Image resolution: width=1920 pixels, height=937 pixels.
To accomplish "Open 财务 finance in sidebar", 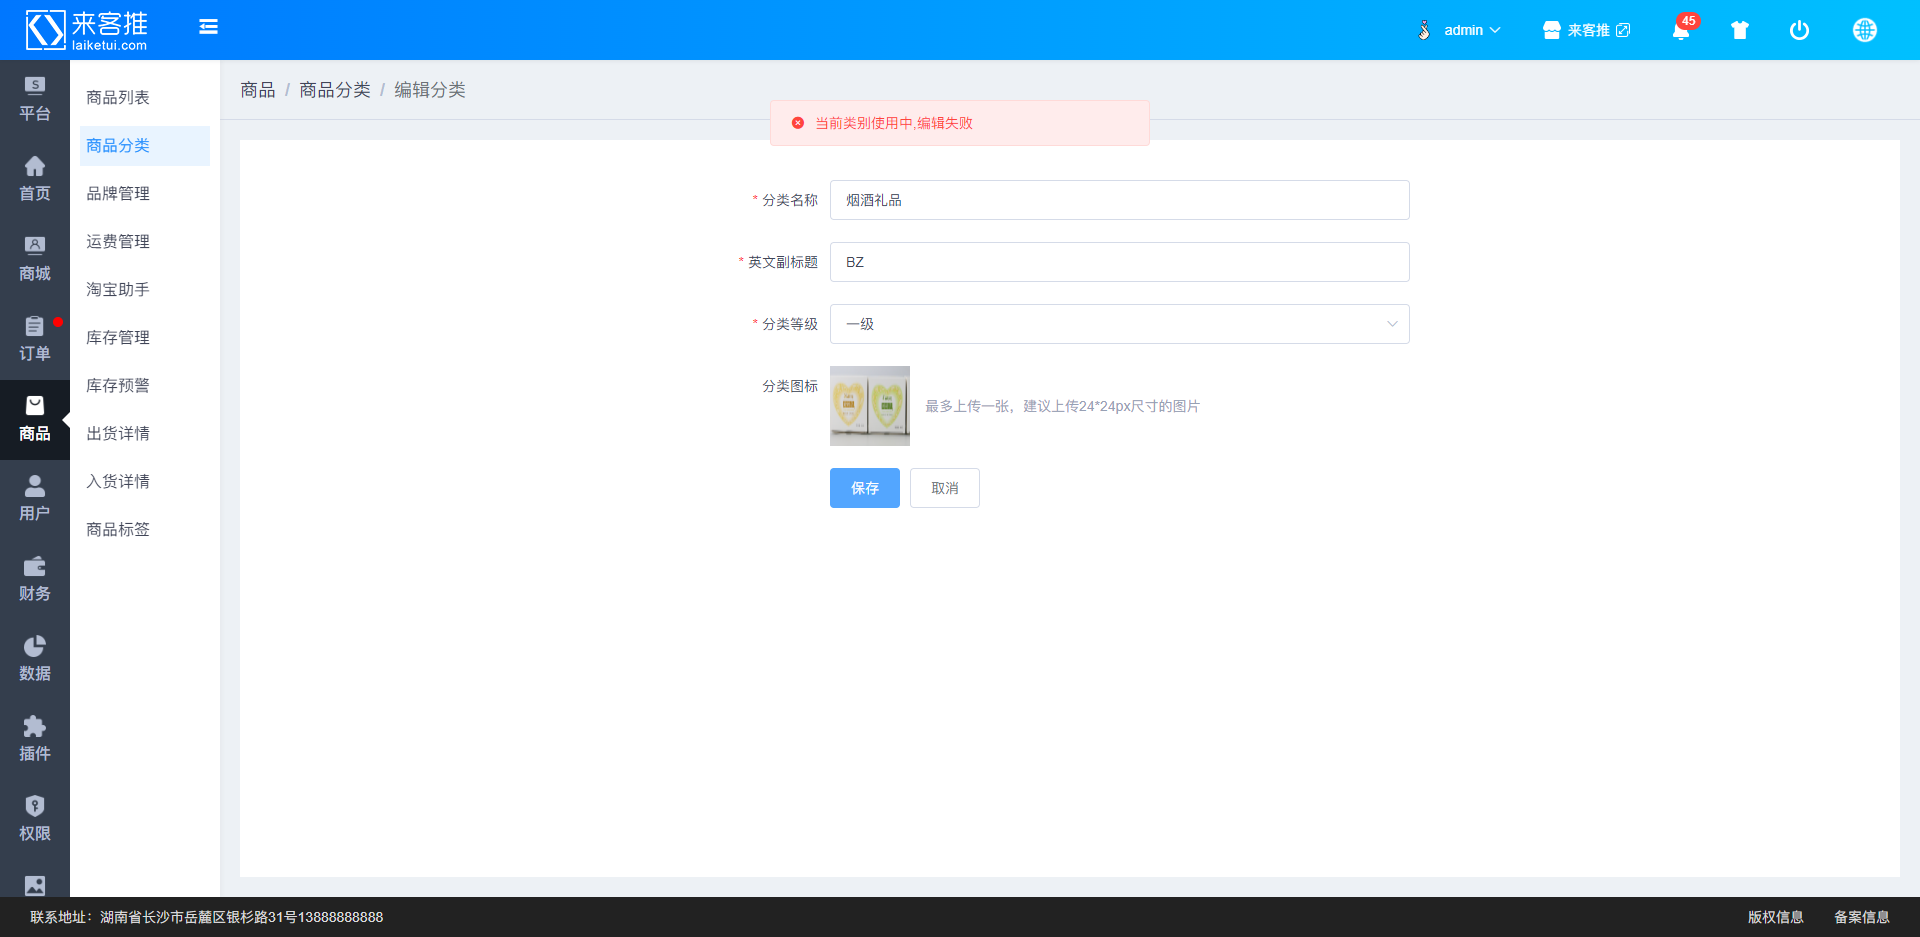I will coord(35,580).
